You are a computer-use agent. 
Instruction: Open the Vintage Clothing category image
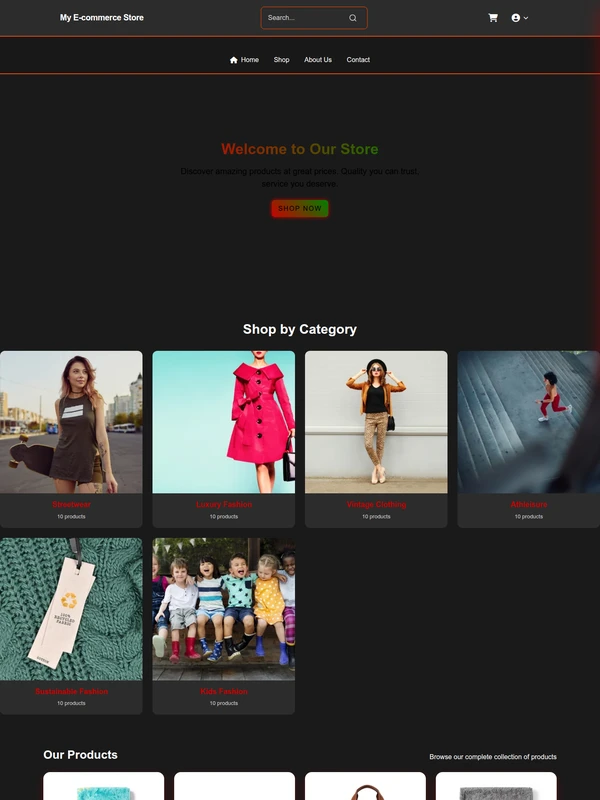[x=376, y=422]
